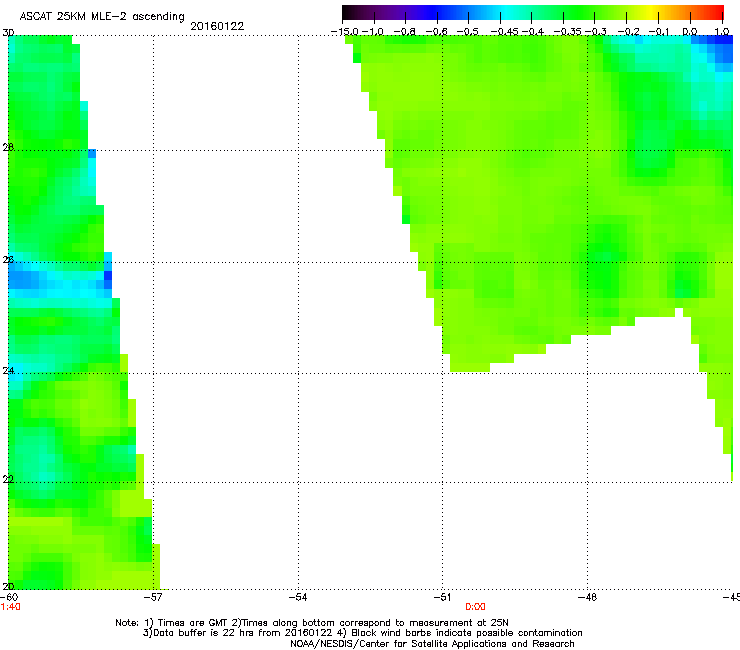740x650 pixels.
Task: Select the -1.0 color scale label
Action: [x=373, y=32]
